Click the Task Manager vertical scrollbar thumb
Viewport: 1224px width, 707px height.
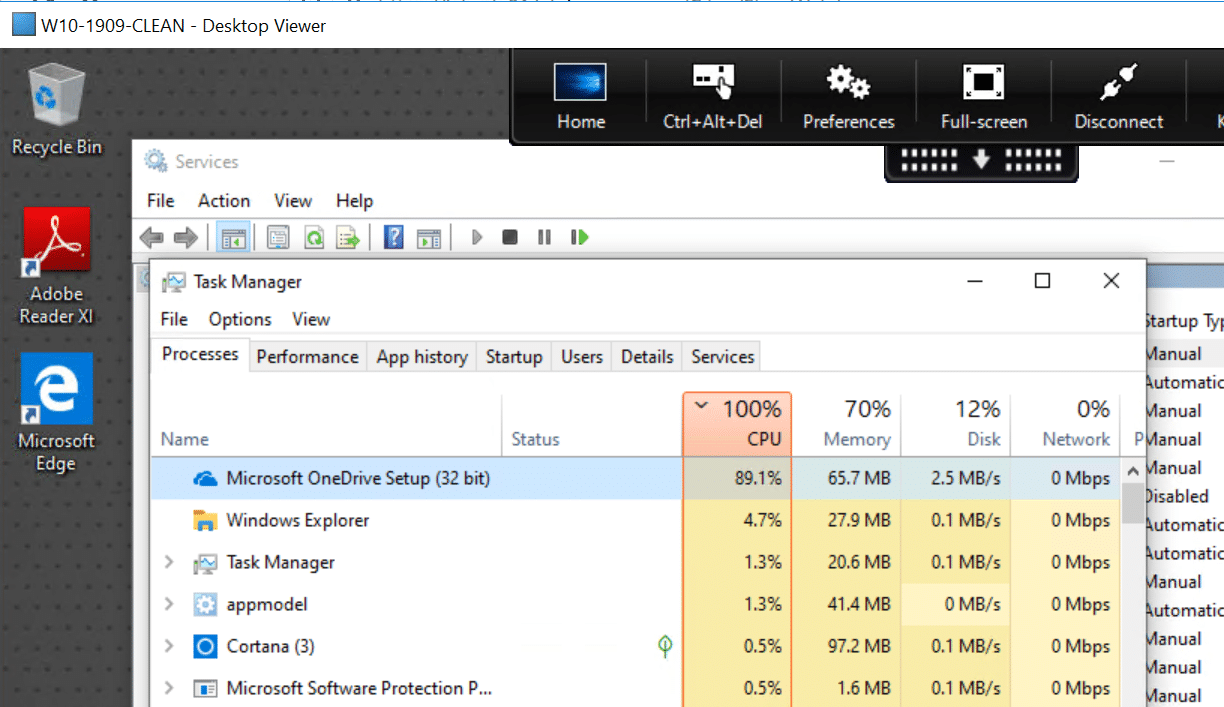(1133, 503)
